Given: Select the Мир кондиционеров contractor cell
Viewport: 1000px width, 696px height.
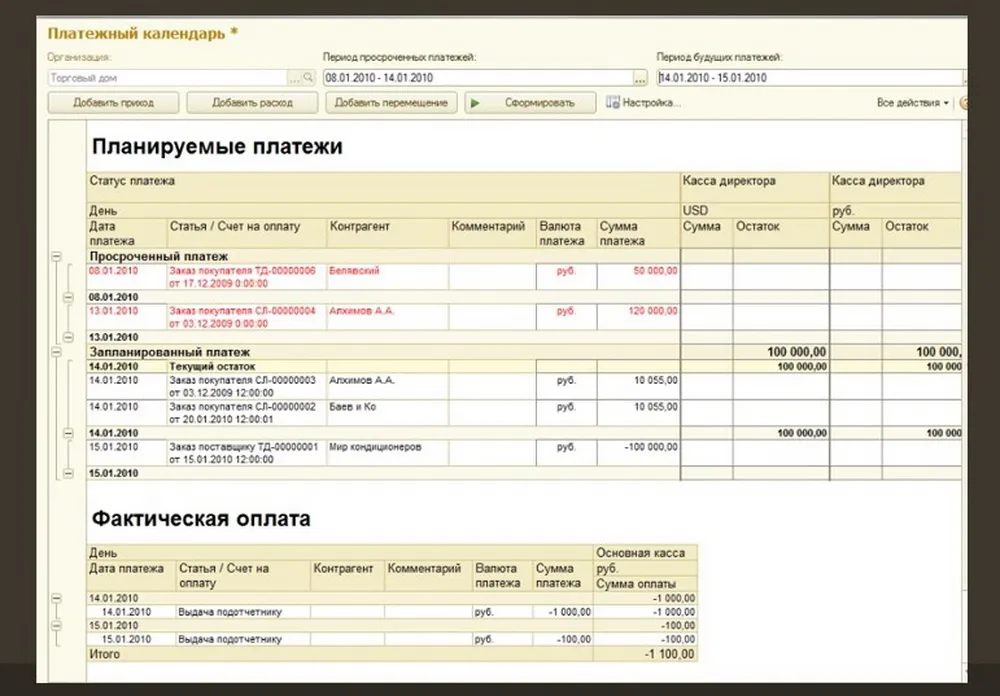Looking at the screenshot, I should [387, 452].
